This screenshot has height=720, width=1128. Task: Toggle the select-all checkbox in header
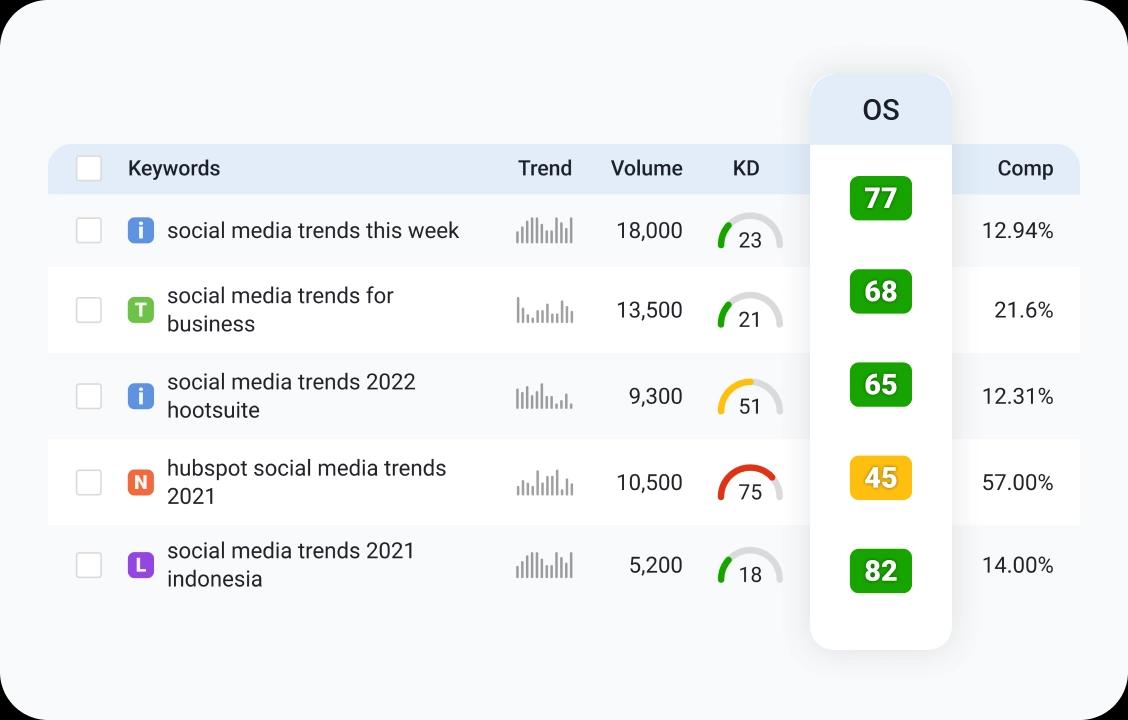pyautogui.click(x=89, y=168)
